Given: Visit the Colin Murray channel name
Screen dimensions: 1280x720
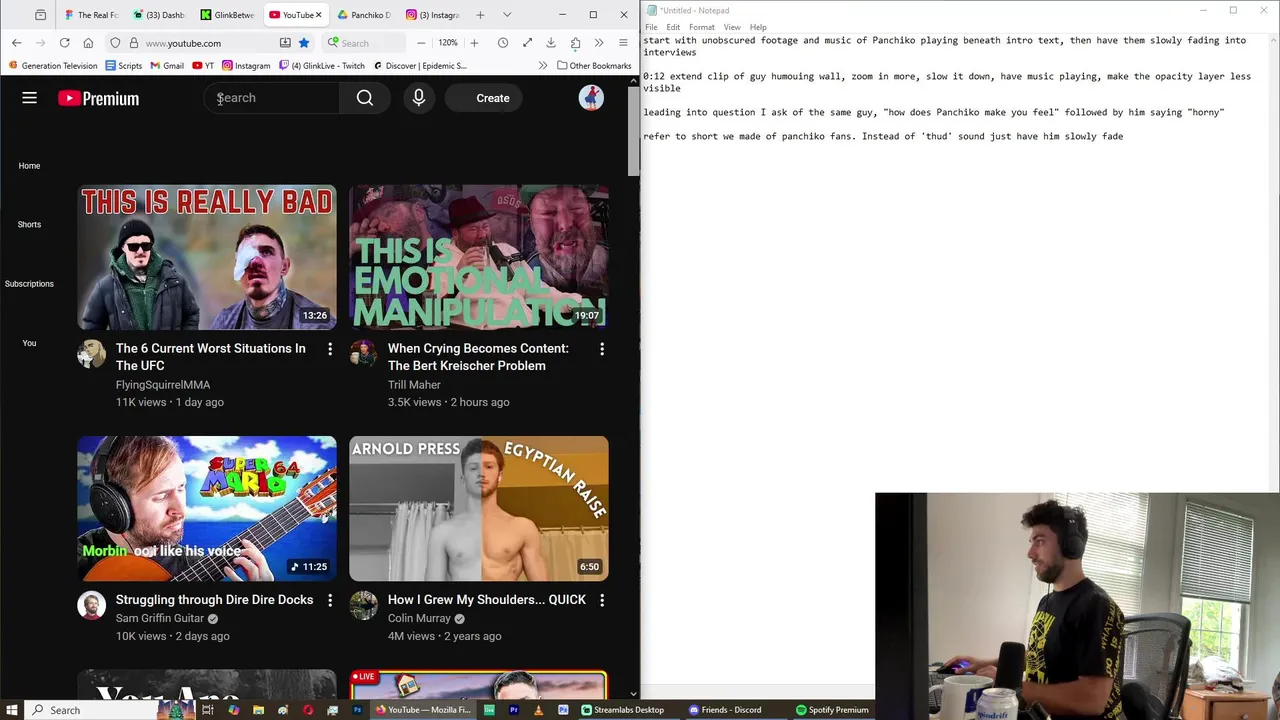Looking at the screenshot, I should [419, 618].
